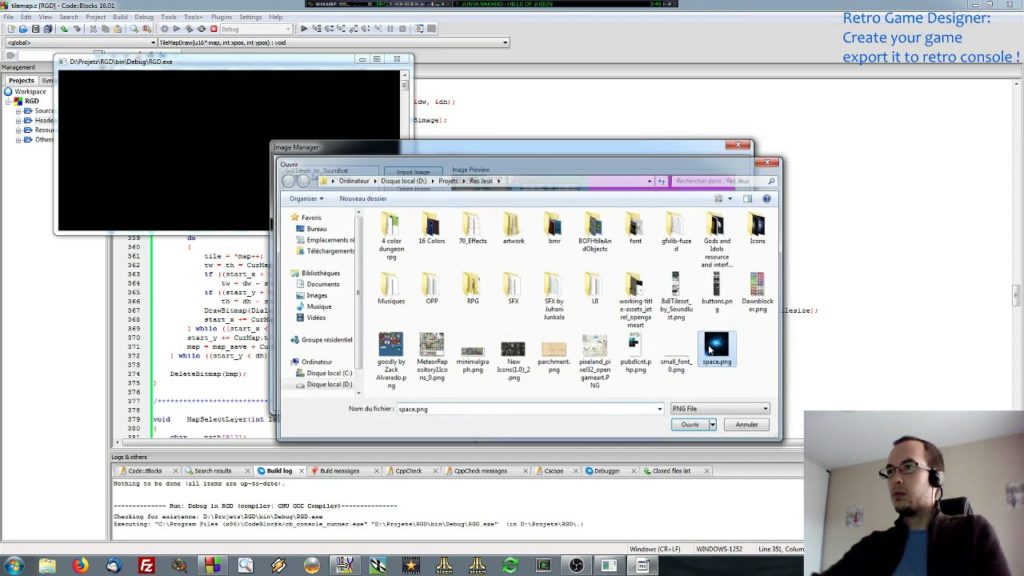Screen dimensions: 1024x576
Task: Switch to the Build messages log tab
Action: coord(340,471)
